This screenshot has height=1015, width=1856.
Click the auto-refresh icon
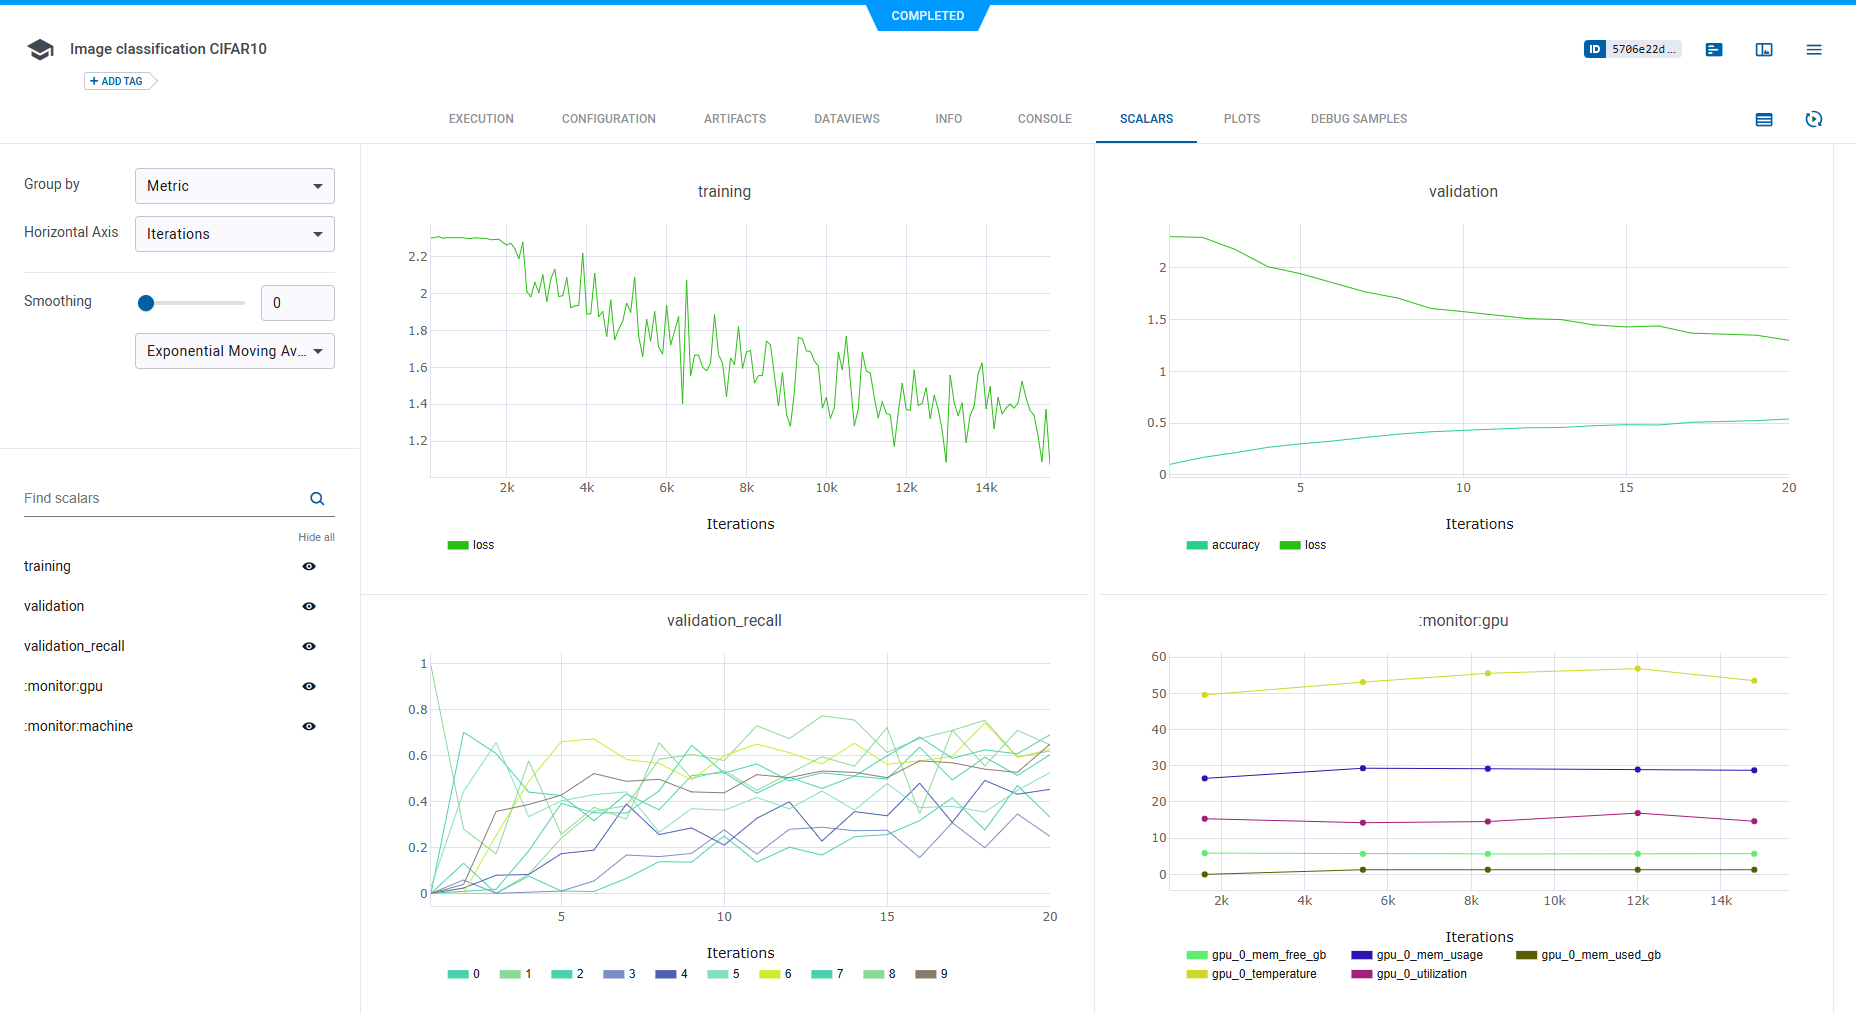pyautogui.click(x=1814, y=120)
